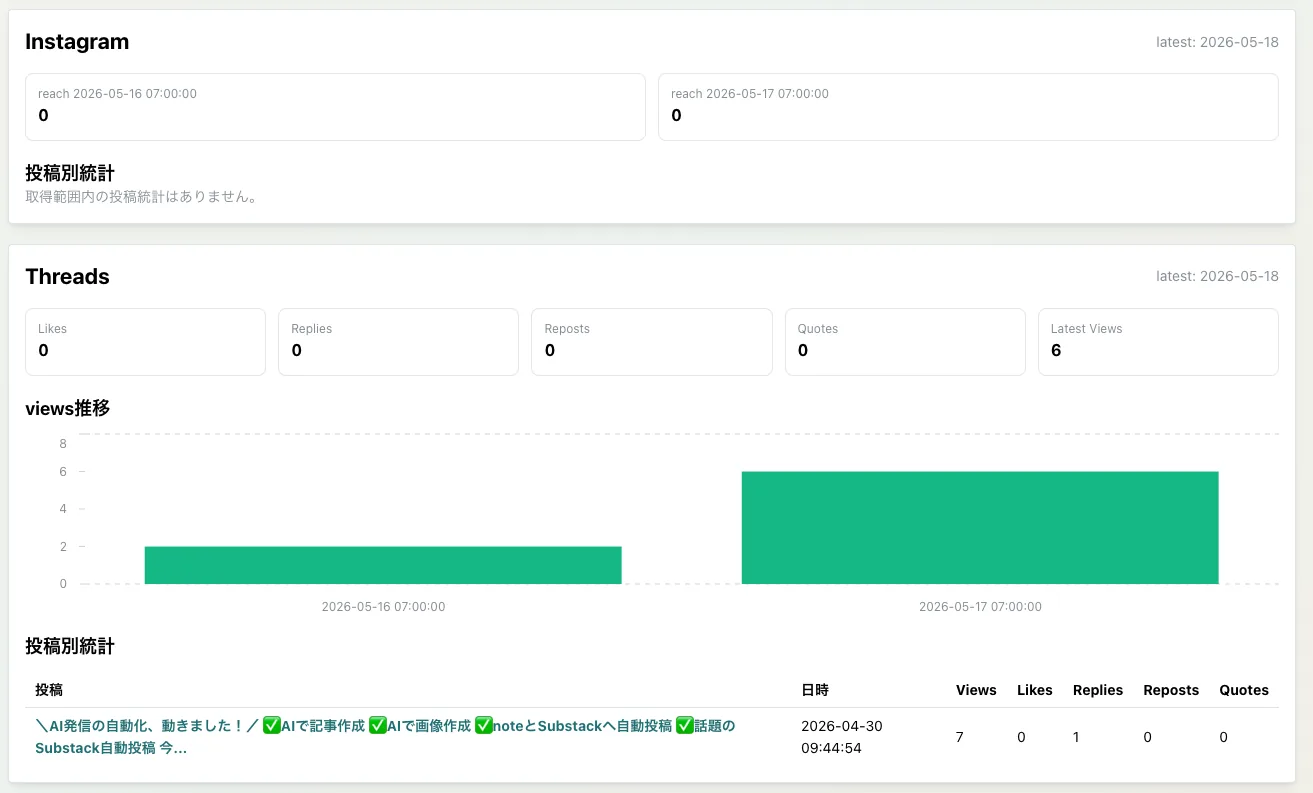Click the Replies value 1 in the post row
1313x793 pixels.
(1077, 737)
